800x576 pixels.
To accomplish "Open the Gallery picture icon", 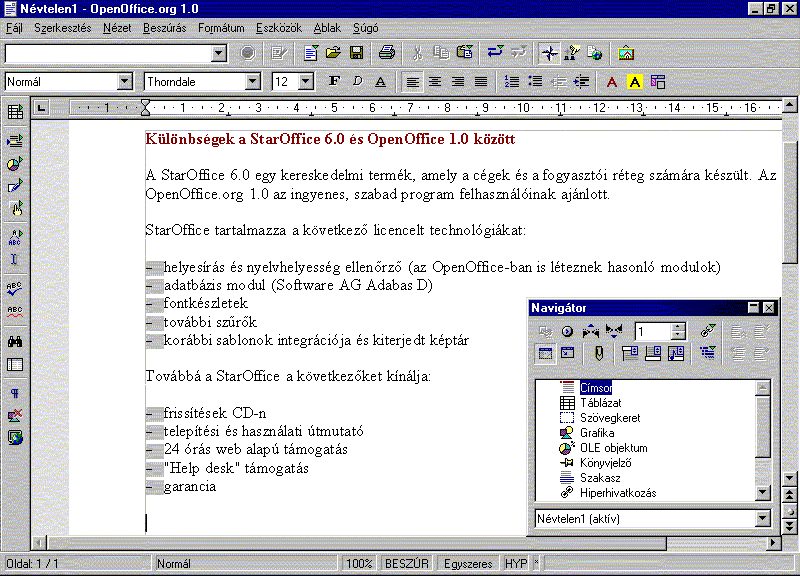I will click(626, 53).
